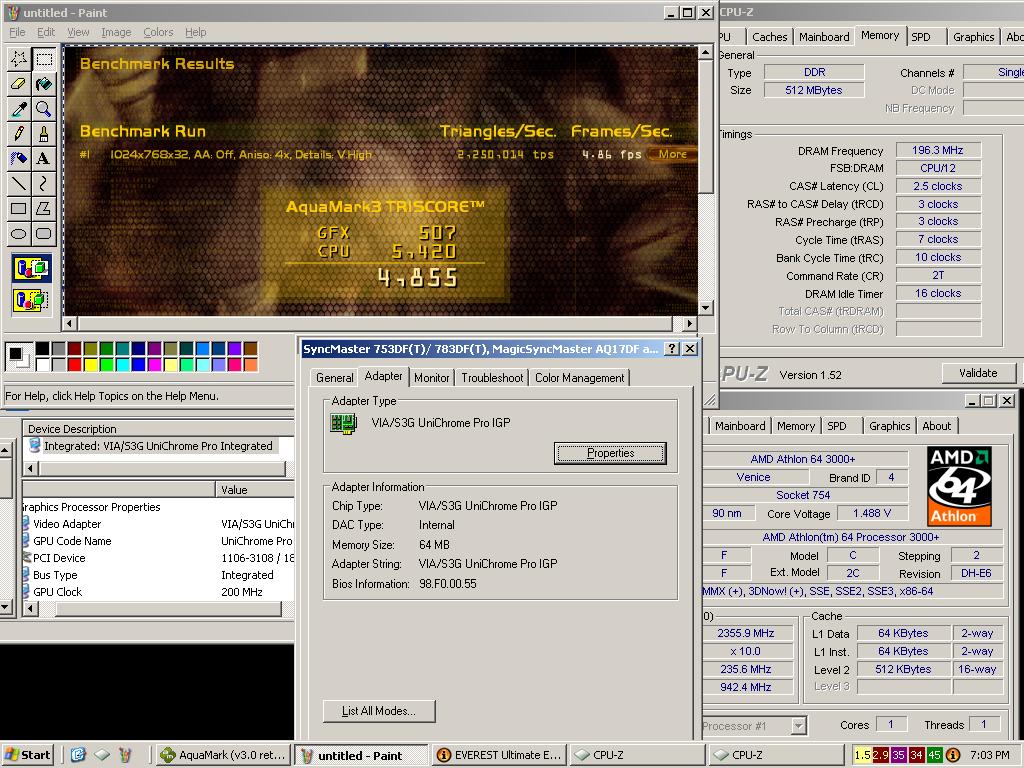
Task: Click the Validate button in CPU-Z
Action: 978,373
